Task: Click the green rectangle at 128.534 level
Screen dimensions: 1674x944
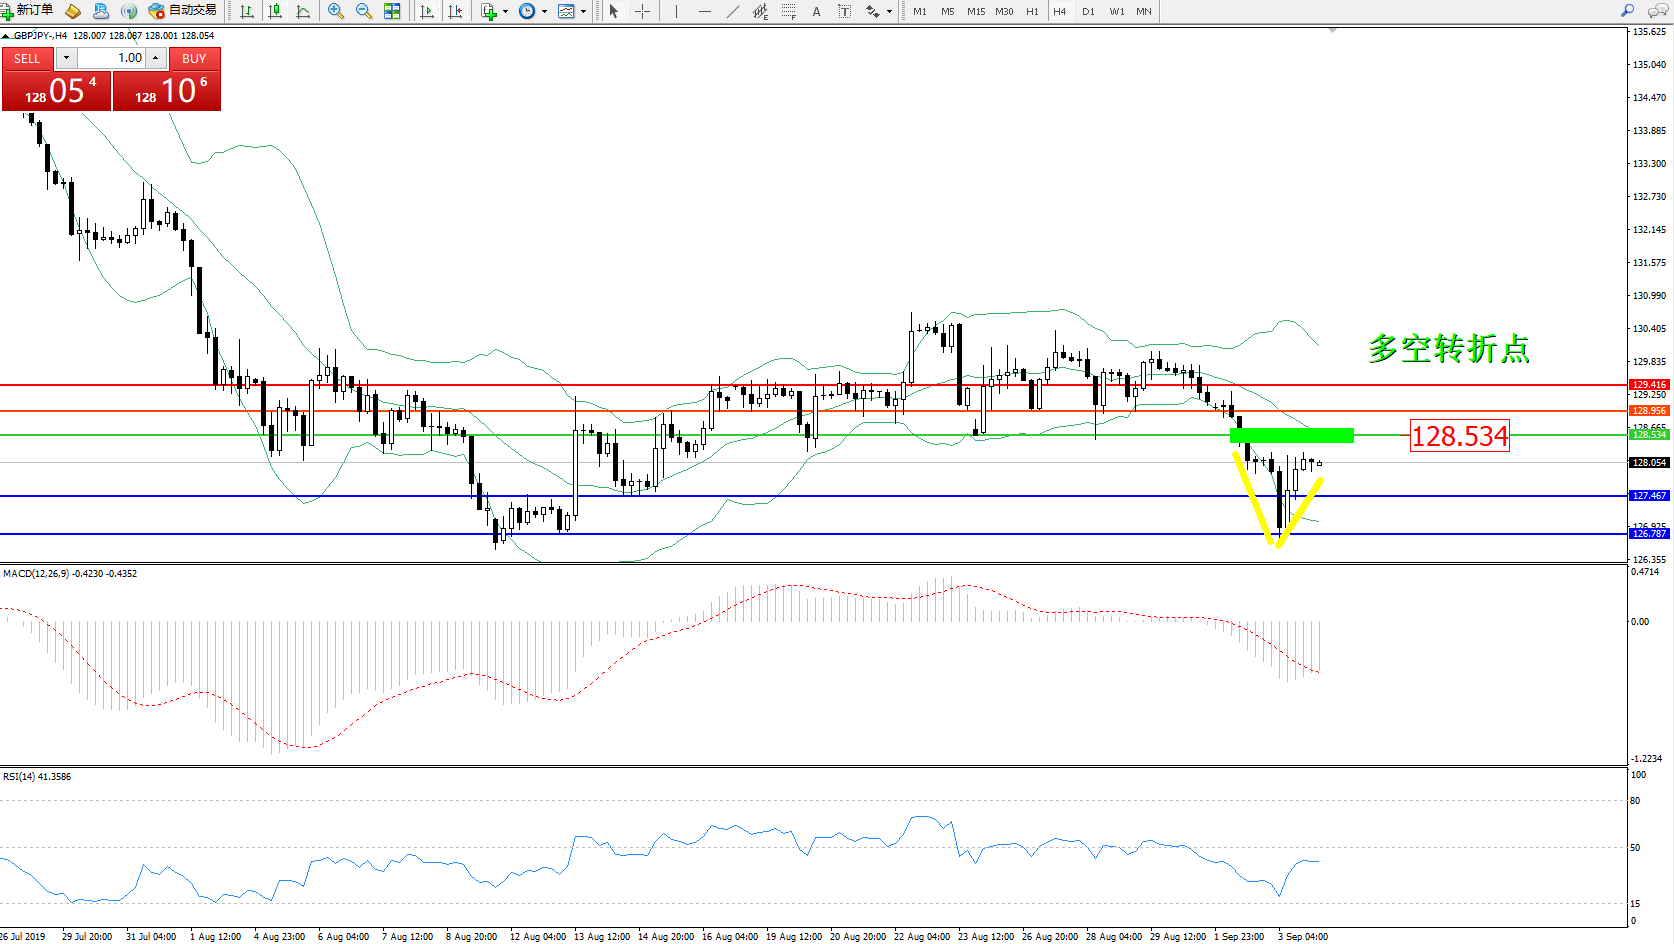Action: click(1291, 435)
